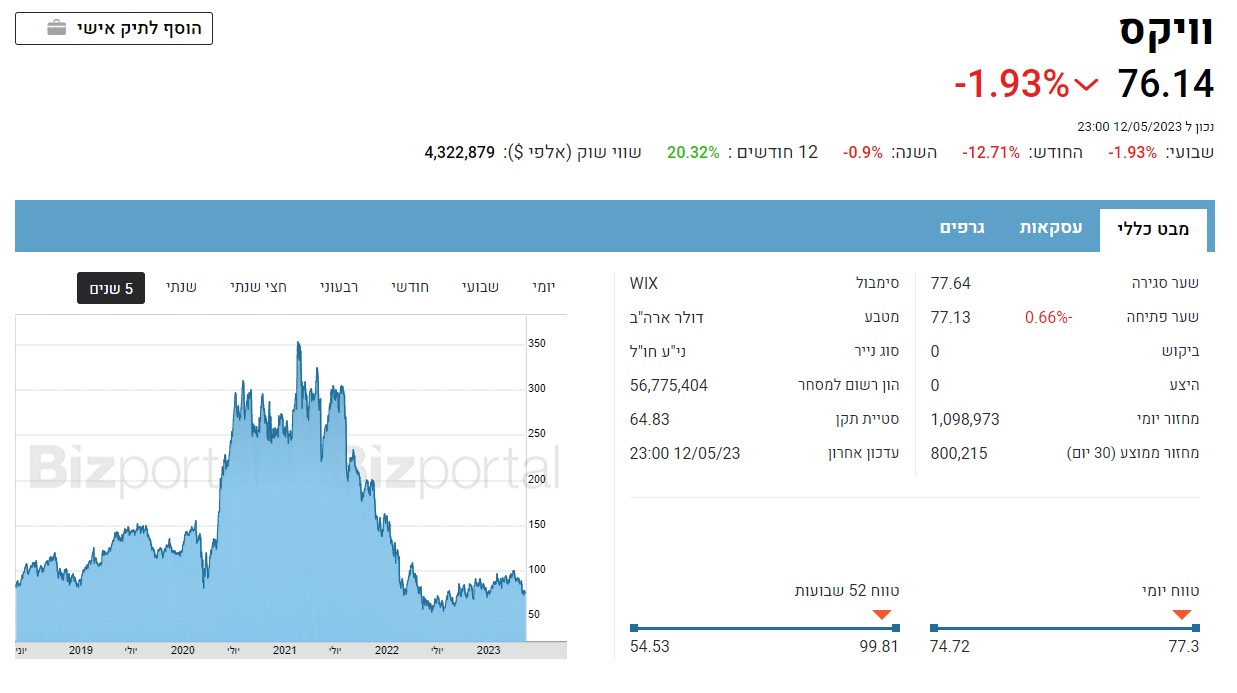
Task: Click the stock name וויקס heading
Action: click(x=1167, y=30)
